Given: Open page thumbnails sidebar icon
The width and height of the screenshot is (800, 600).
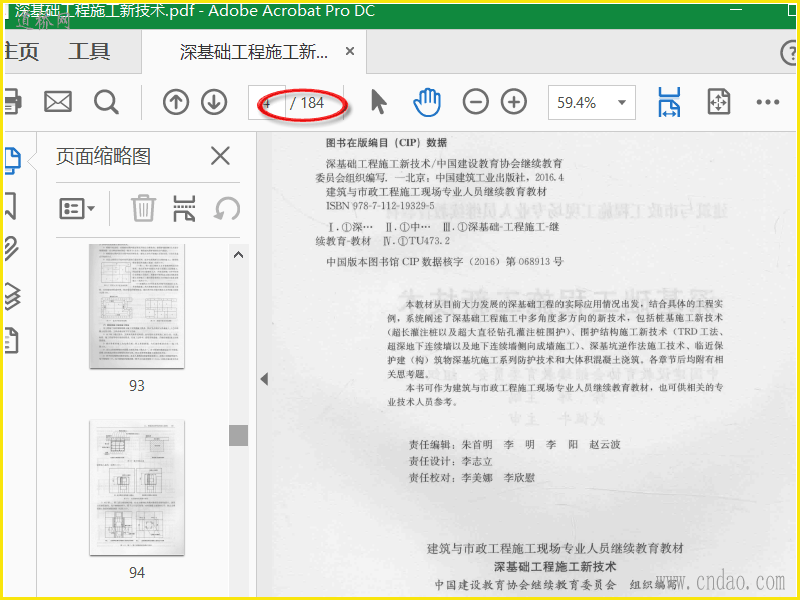Looking at the screenshot, I should point(12,160).
